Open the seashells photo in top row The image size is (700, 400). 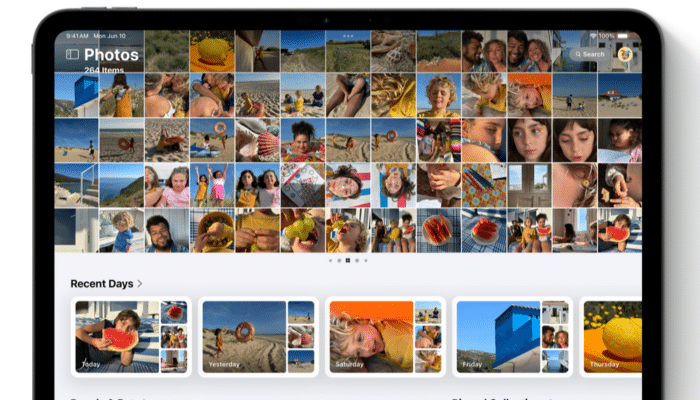(x=393, y=51)
